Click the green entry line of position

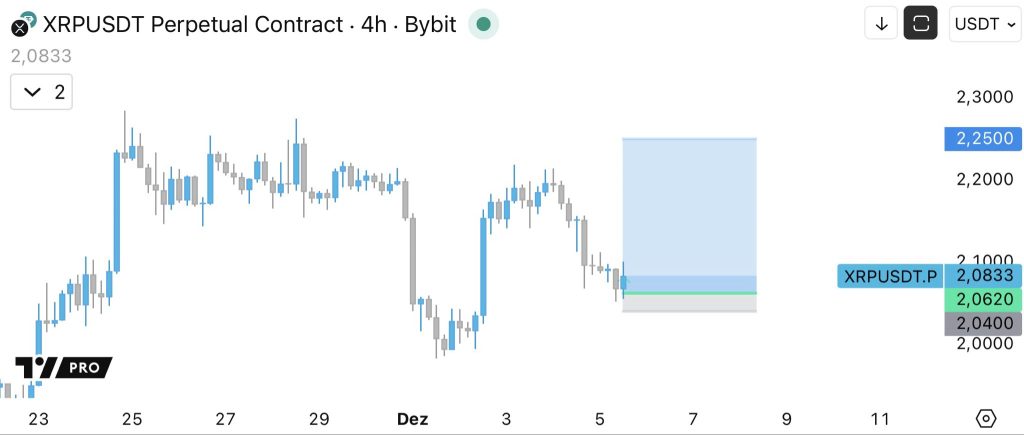pos(689,293)
